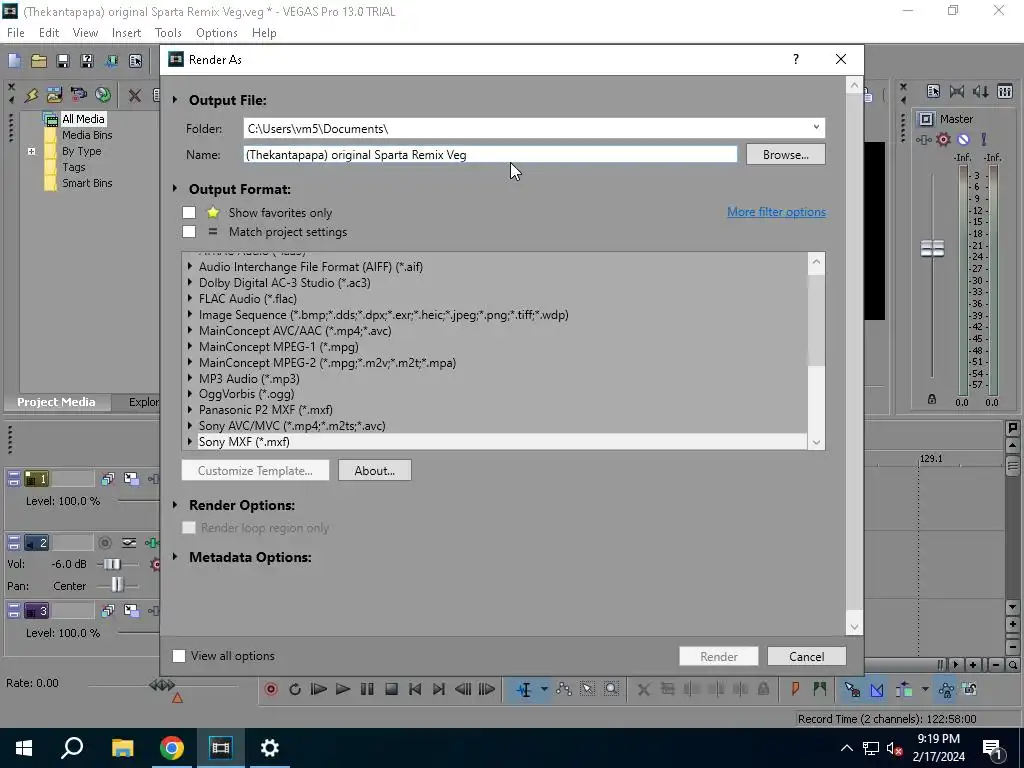Click the X remove icon in Project Media toolbar
The image size is (1024, 768).
(135, 95)
